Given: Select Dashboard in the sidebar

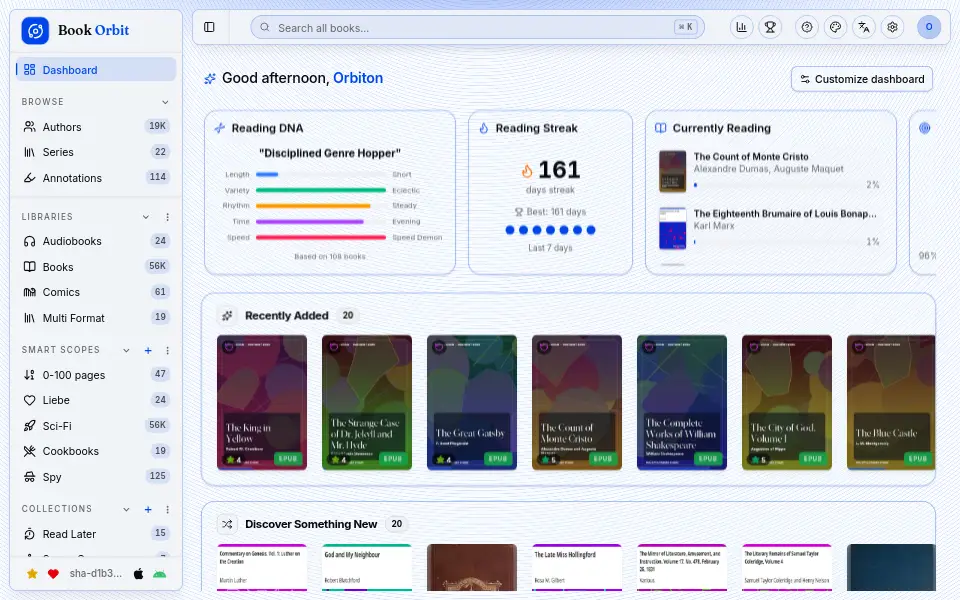Looking at the screenshot, I should pos(96,70).
